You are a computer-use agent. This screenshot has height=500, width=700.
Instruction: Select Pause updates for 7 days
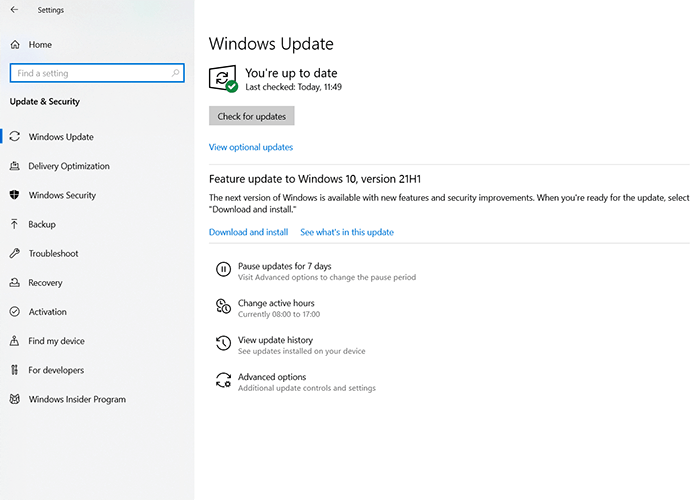[x=284, y=266]
